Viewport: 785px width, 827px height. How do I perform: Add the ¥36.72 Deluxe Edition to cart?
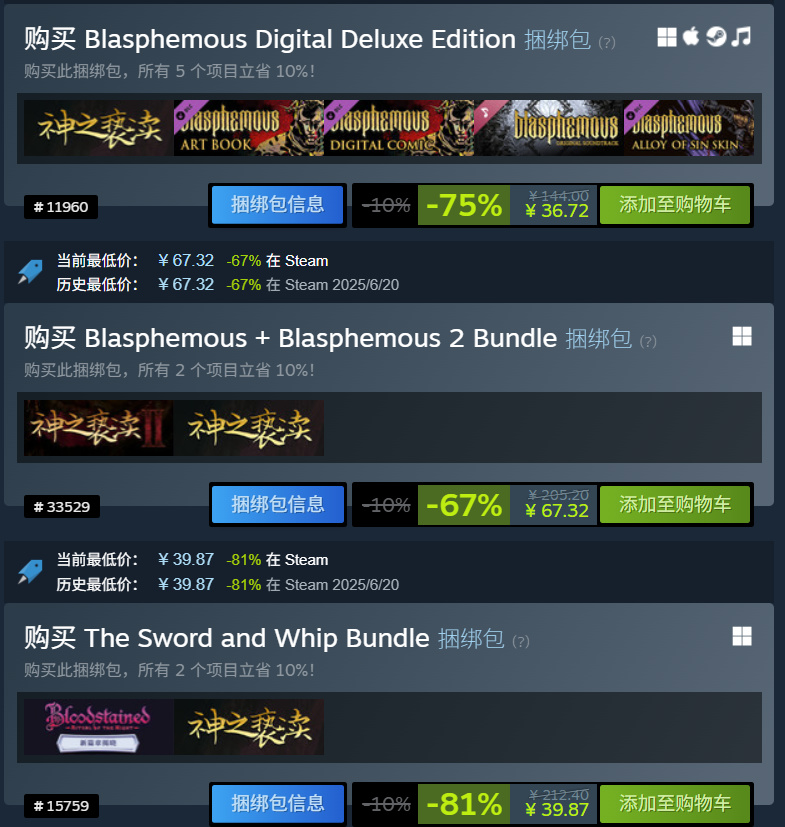point(675,205)
